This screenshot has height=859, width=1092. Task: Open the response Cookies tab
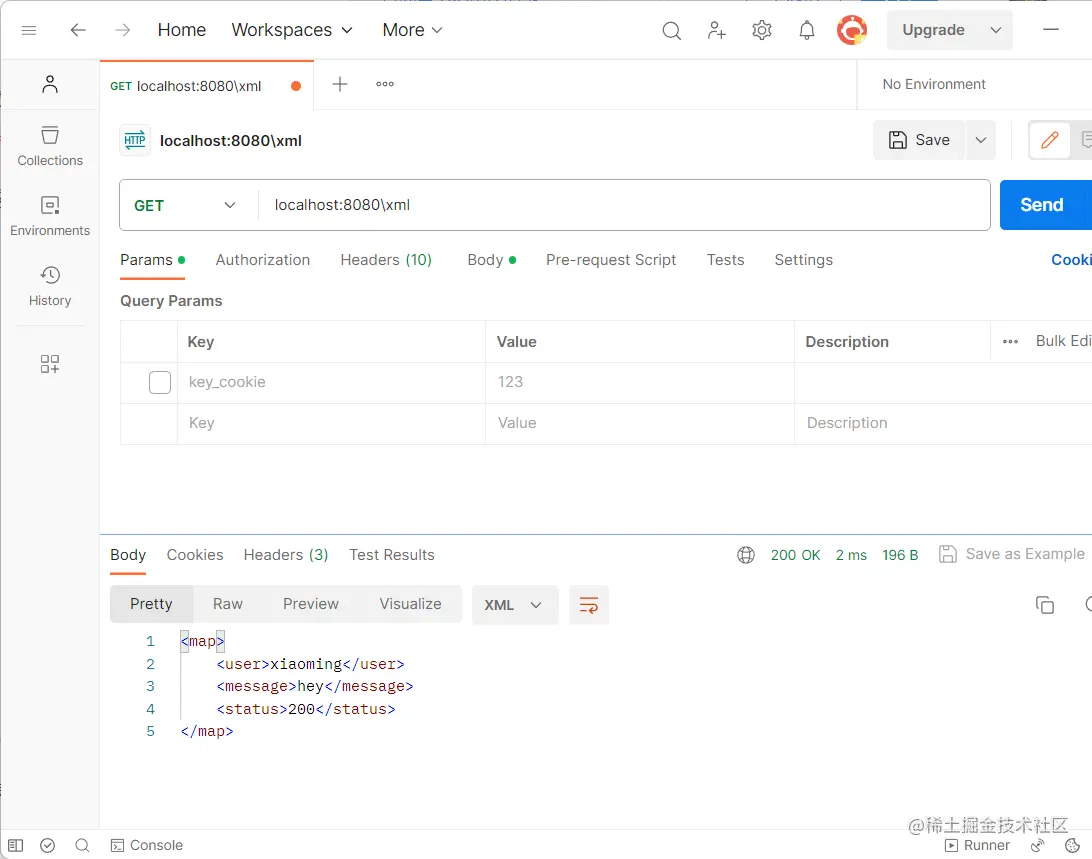(x=195, y=555)
